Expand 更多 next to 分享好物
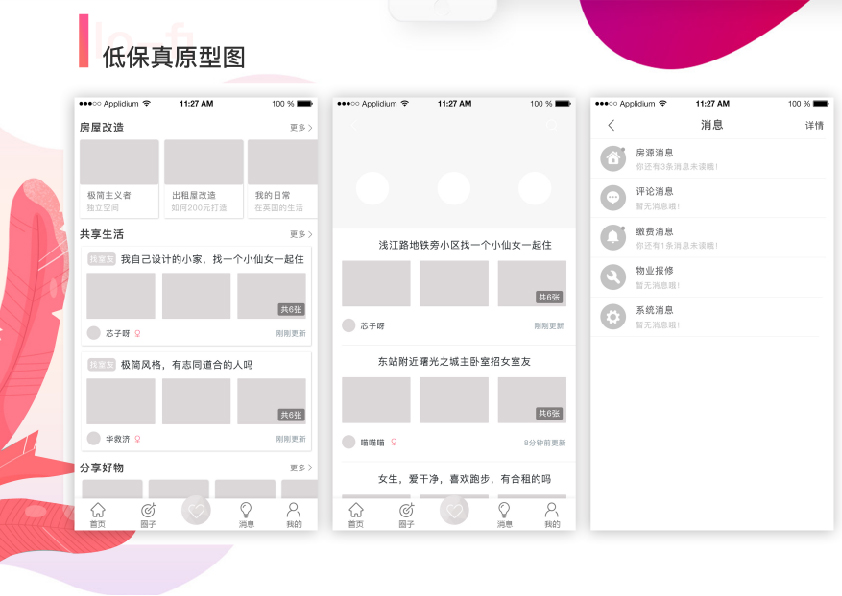Image resolution: width=842 pixels, height=596 pixels. coord(301,468)
